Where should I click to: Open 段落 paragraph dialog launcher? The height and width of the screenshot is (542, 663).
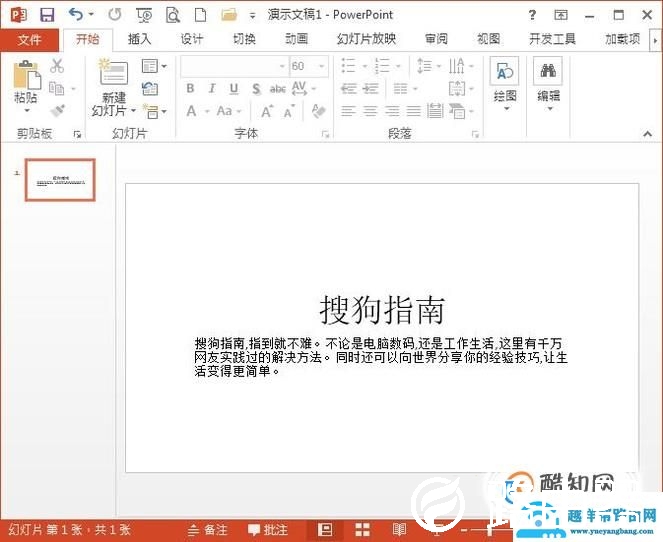click(x=475, y=134)
